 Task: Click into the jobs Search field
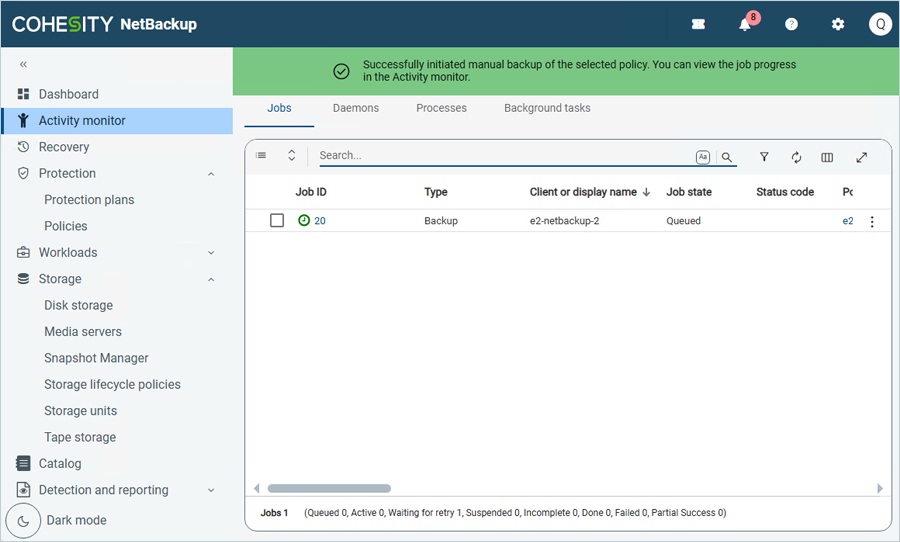[x=500, y=156]
